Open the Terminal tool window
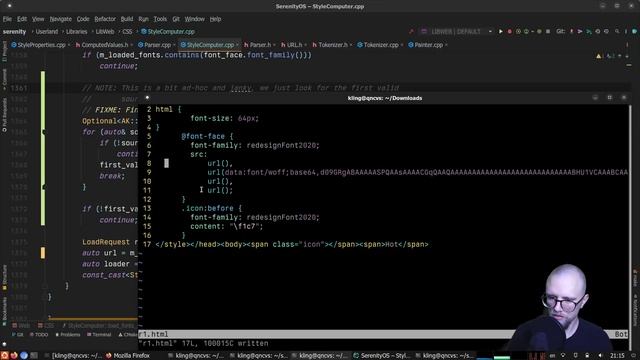Screen dimensions: 640x360 [99, 335]
